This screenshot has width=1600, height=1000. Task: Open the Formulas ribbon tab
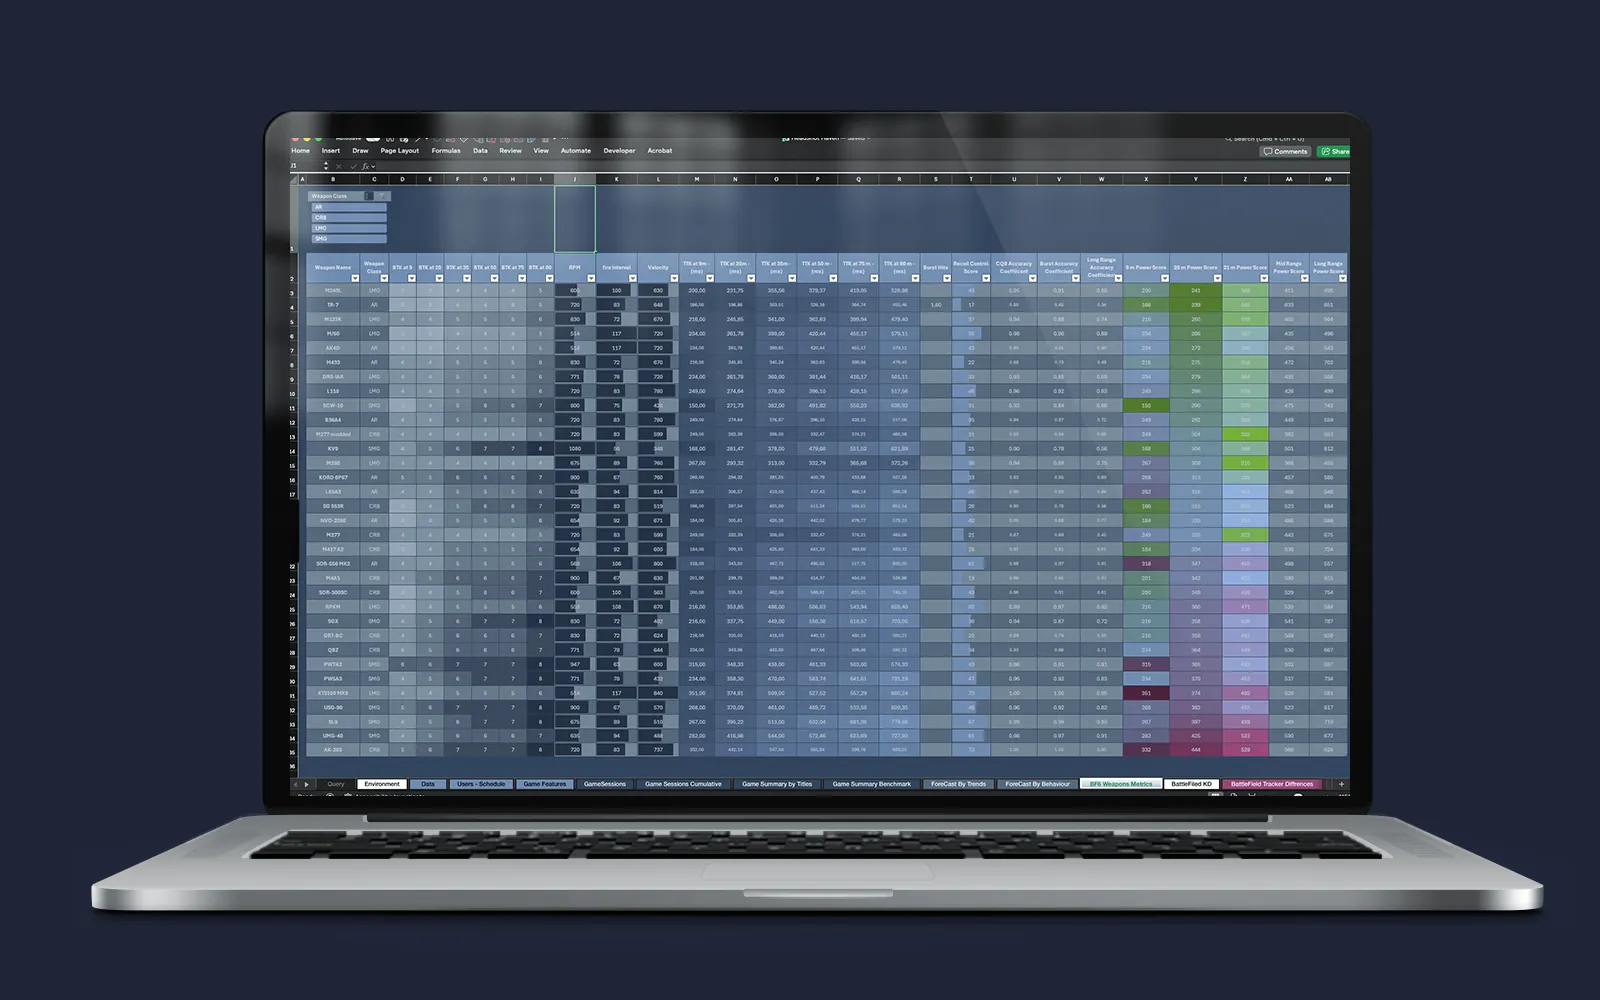point(446,151)
